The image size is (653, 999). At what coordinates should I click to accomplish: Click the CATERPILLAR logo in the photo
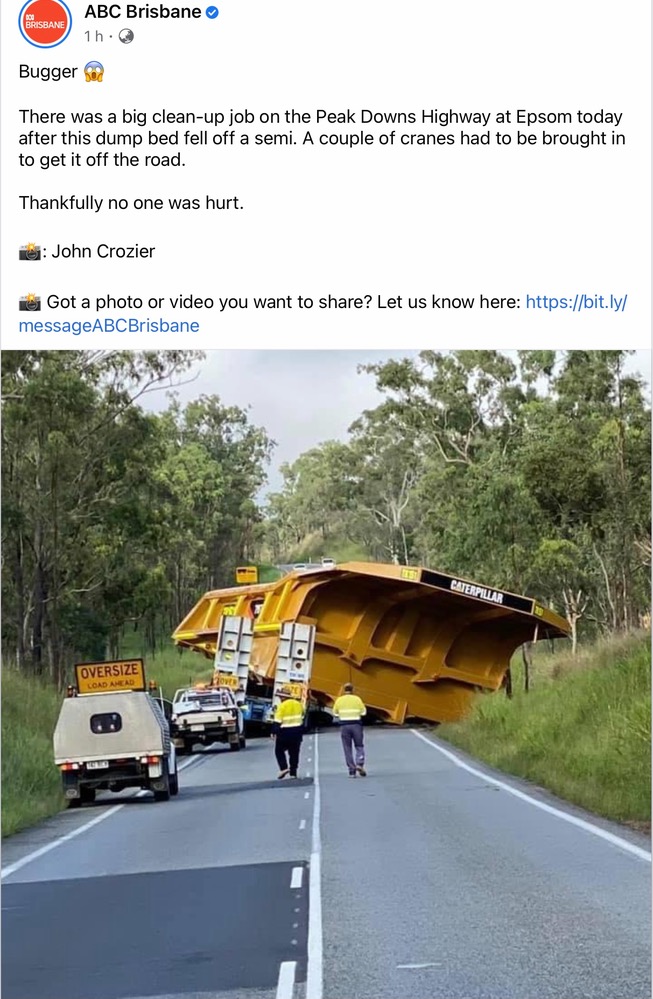[x=477, y=592]
